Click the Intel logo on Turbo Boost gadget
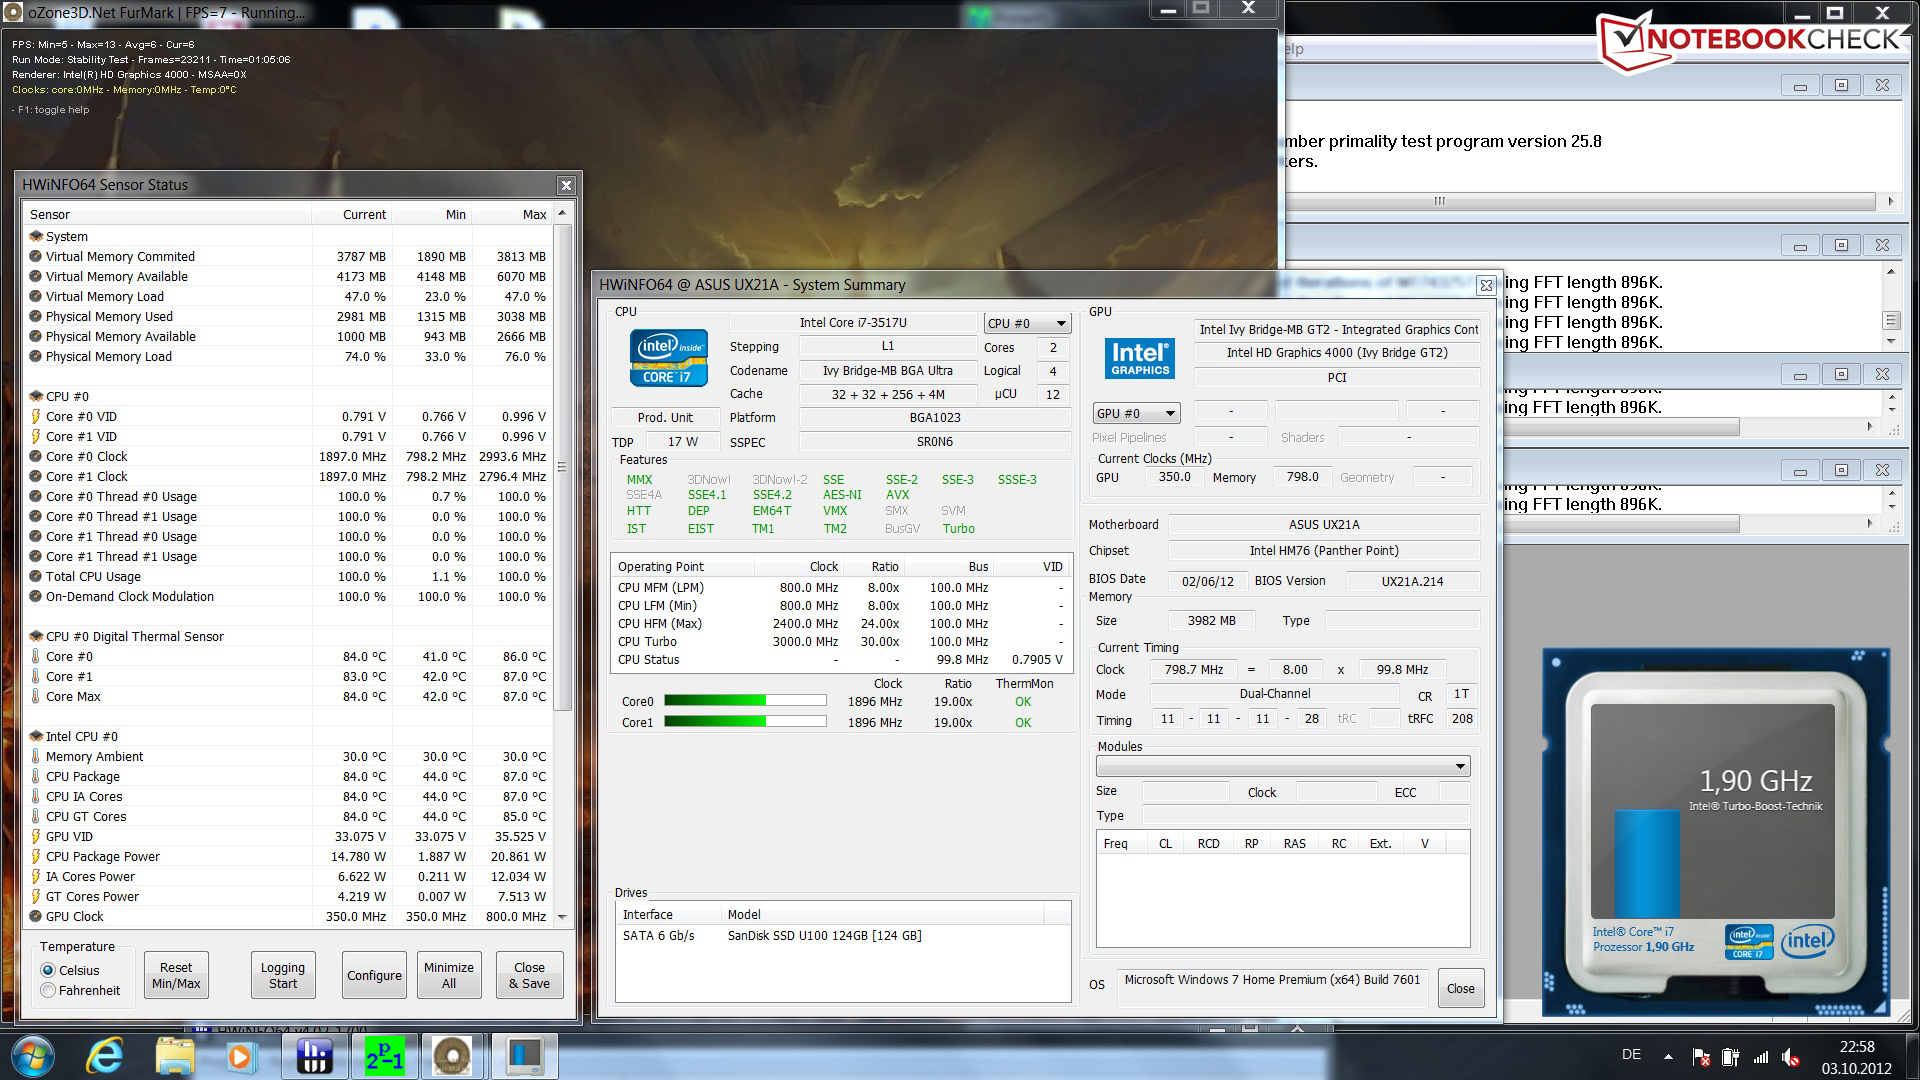The image size is (1920, 1080). (1808, 941)
